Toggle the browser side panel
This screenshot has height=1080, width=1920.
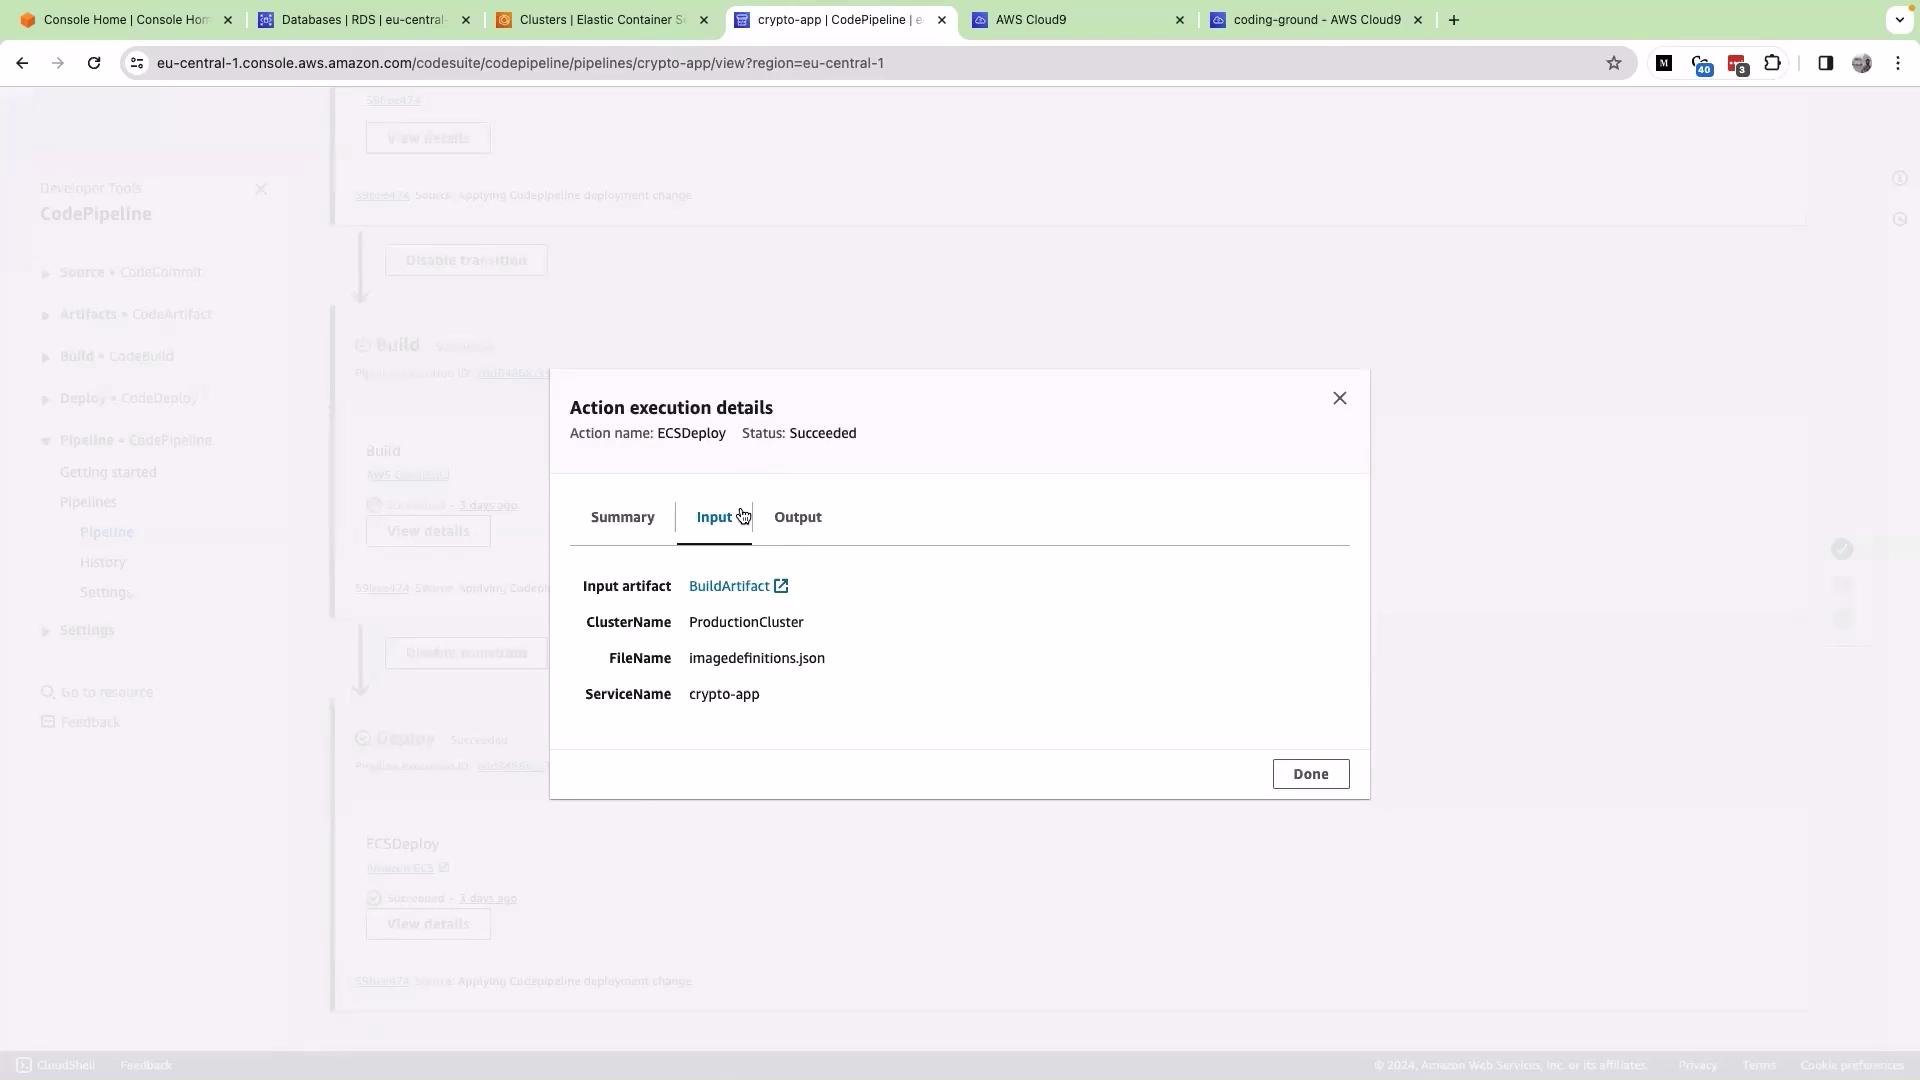point(1825,63)
